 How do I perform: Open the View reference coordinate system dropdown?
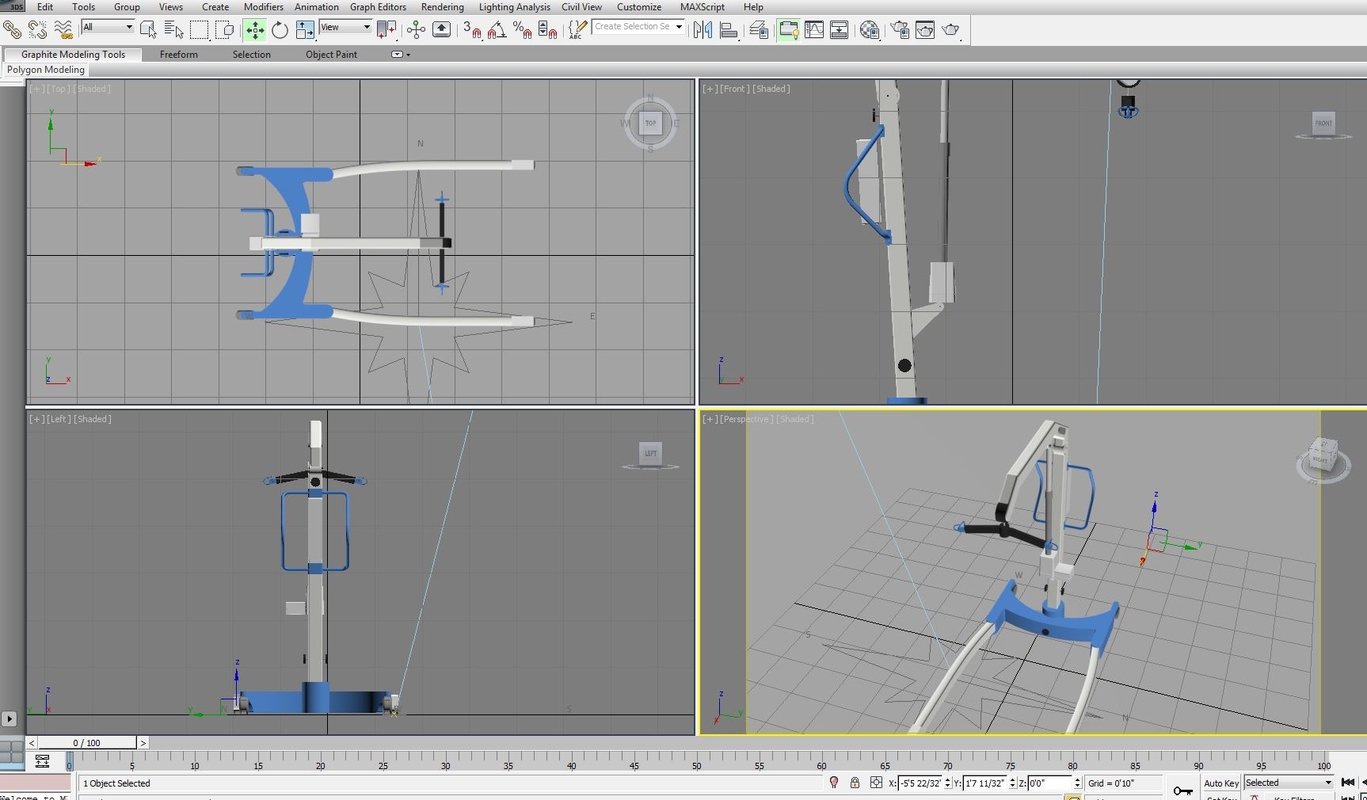(x=344, y=27)
